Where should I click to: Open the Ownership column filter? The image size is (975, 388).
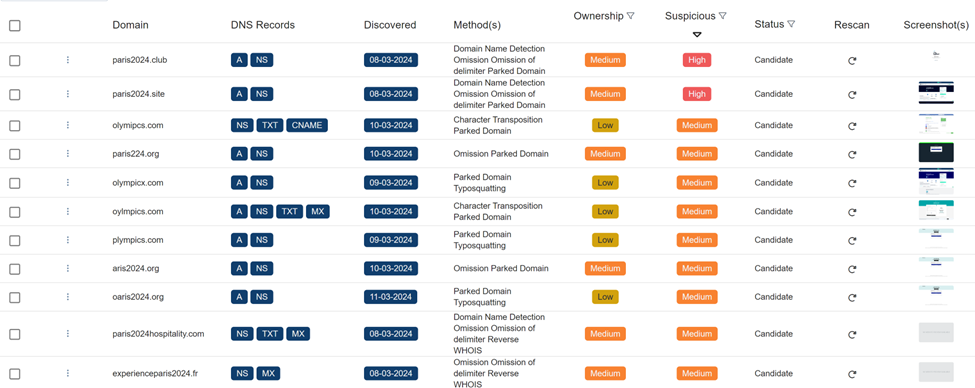click(631, 16)
